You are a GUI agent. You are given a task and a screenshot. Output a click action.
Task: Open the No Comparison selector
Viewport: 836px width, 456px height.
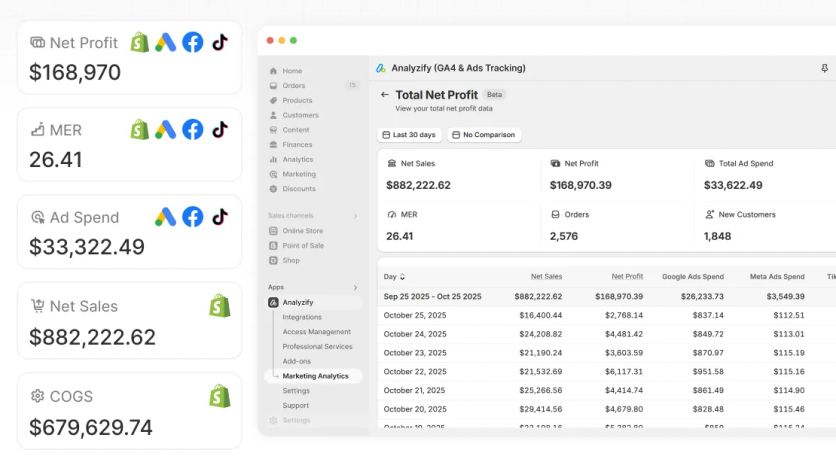484,135
